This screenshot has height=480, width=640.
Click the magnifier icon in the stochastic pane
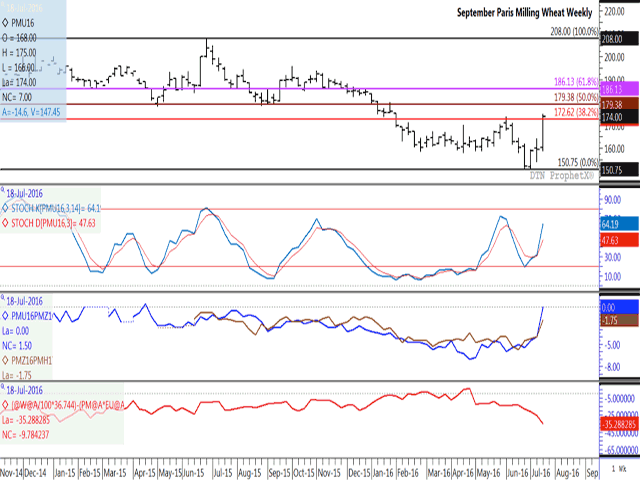point(3,191)
